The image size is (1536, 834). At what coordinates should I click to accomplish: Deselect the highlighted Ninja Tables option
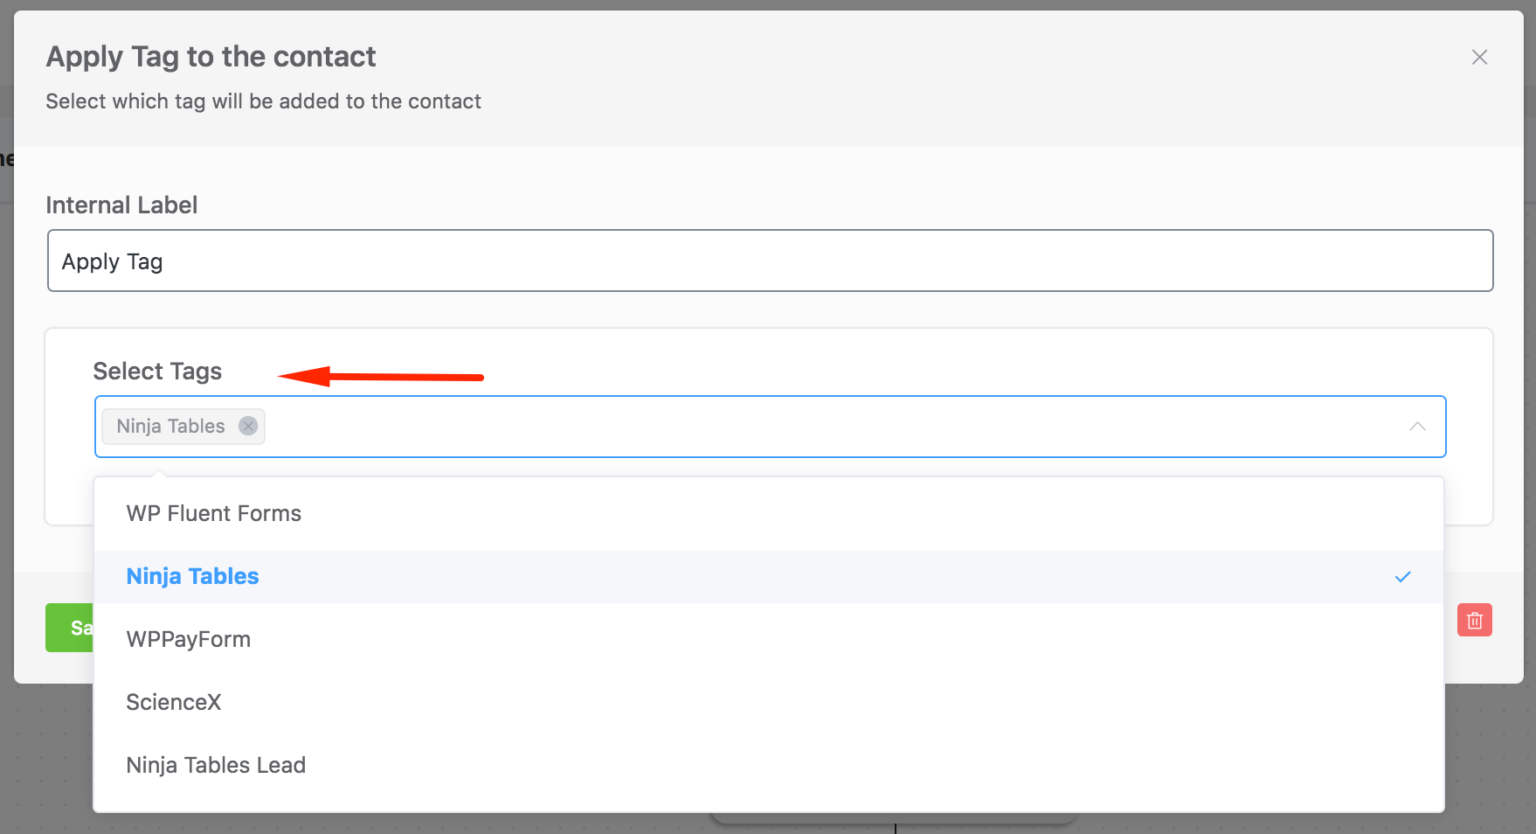click(x=768, y=577)
